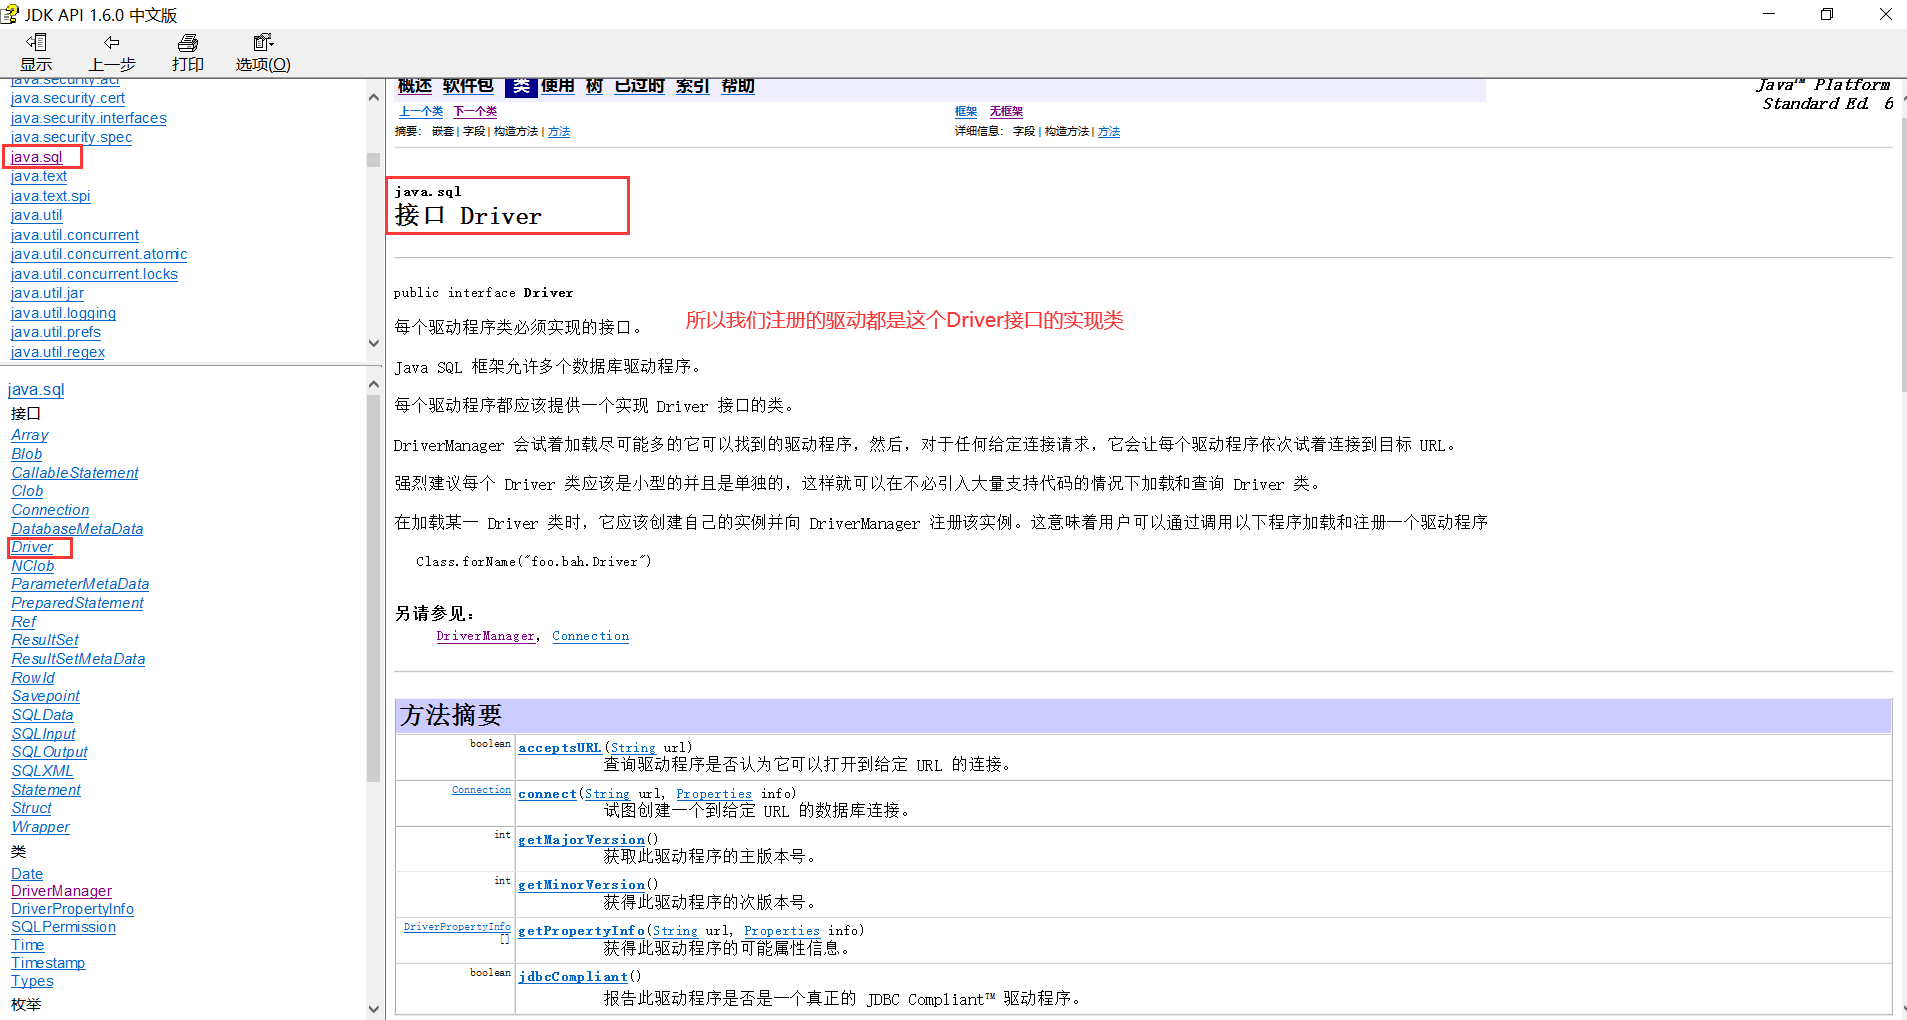Open the getMinorVersion method link
This screenshot has height=1020, width=1907.
(581, 885)
